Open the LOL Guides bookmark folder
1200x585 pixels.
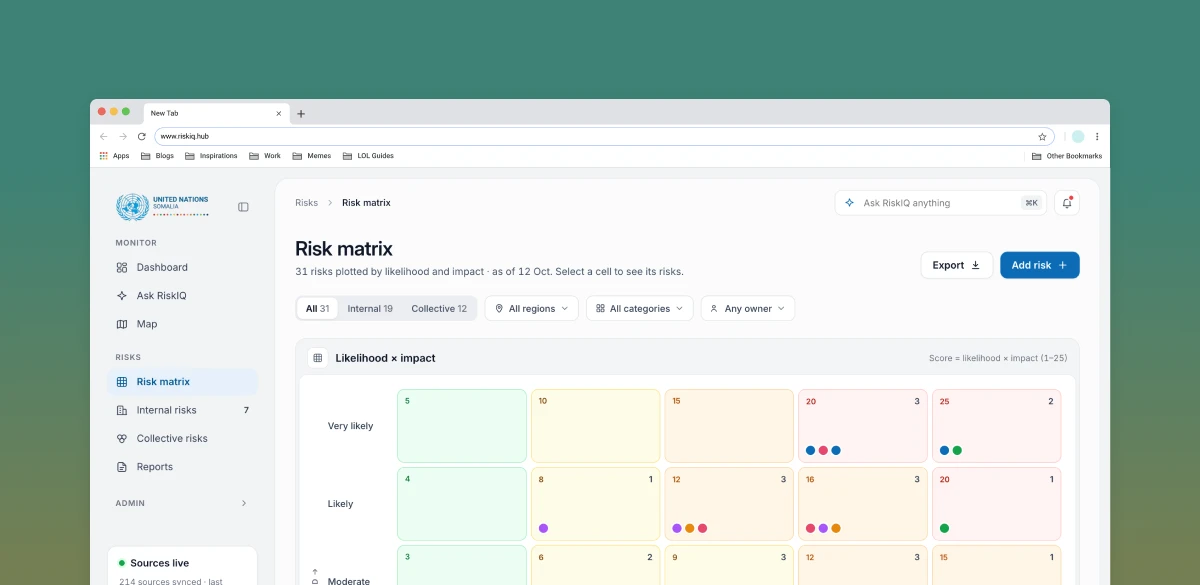368,156
